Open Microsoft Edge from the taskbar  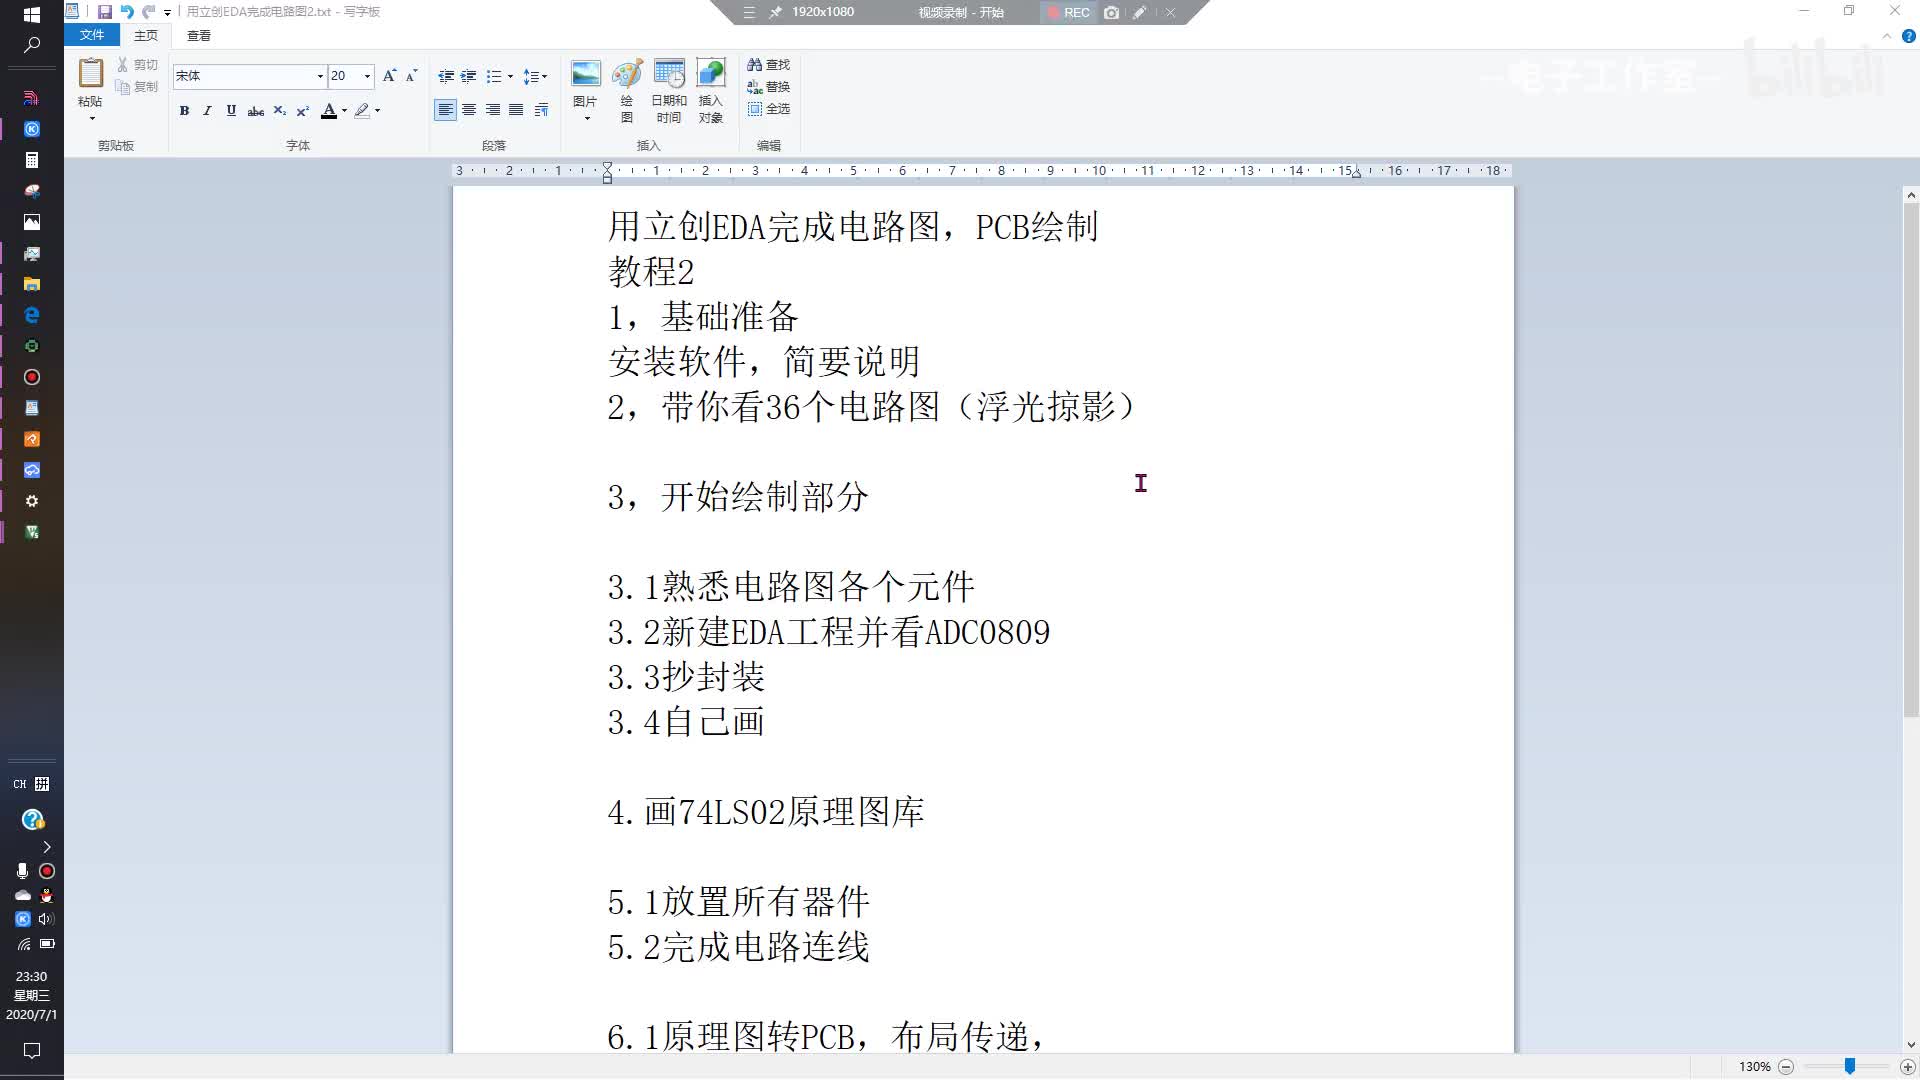click(32, 315)
